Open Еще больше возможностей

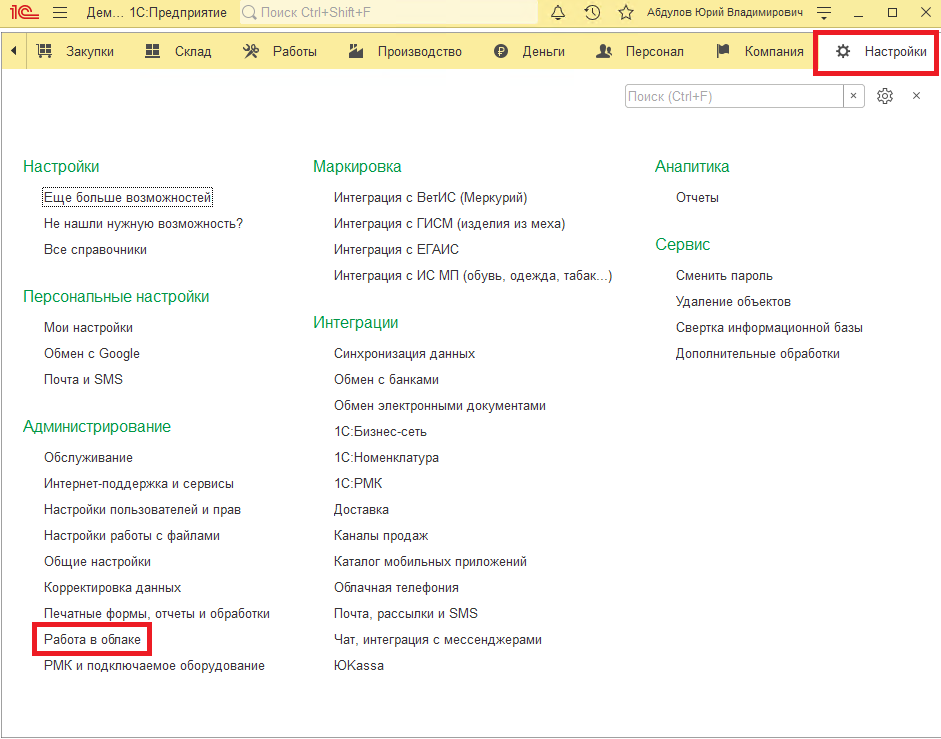pyautogui.click(x=127, y=198)
